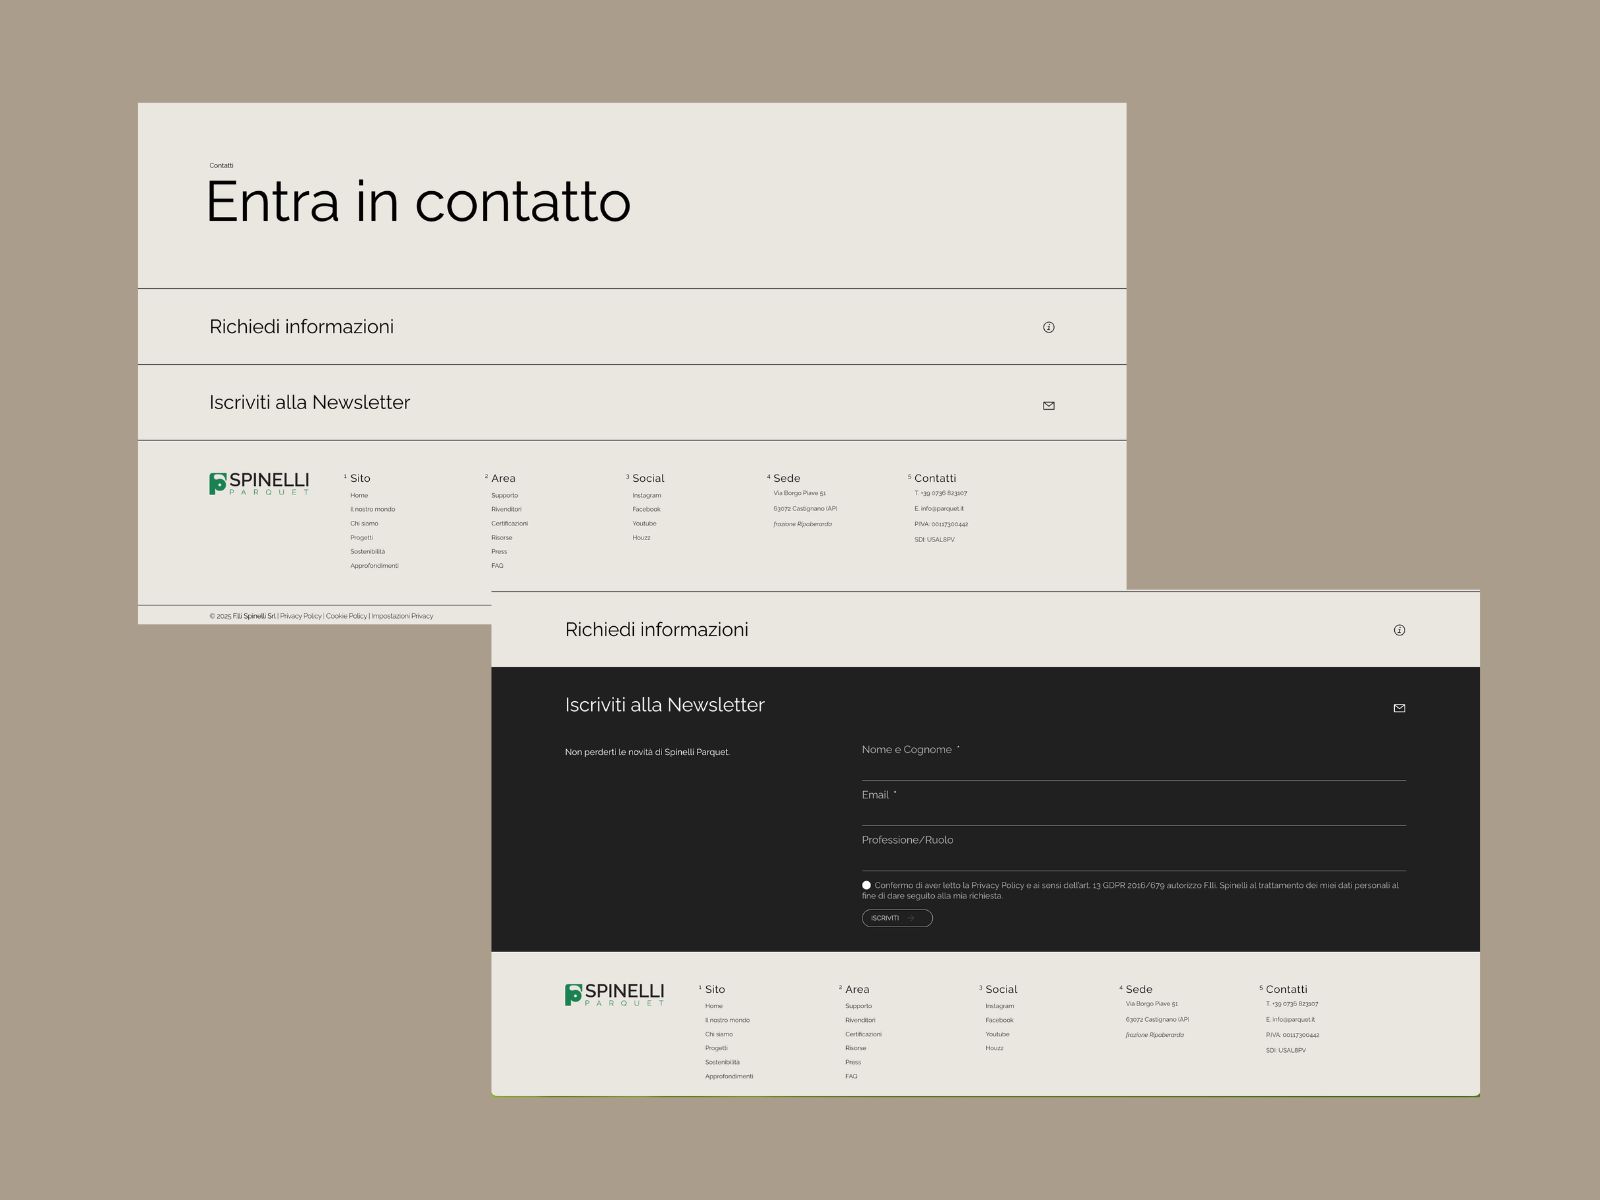Click phone number in front window Contatti column
Screen dimensions: 1600x1200
click(1292, 1004)
